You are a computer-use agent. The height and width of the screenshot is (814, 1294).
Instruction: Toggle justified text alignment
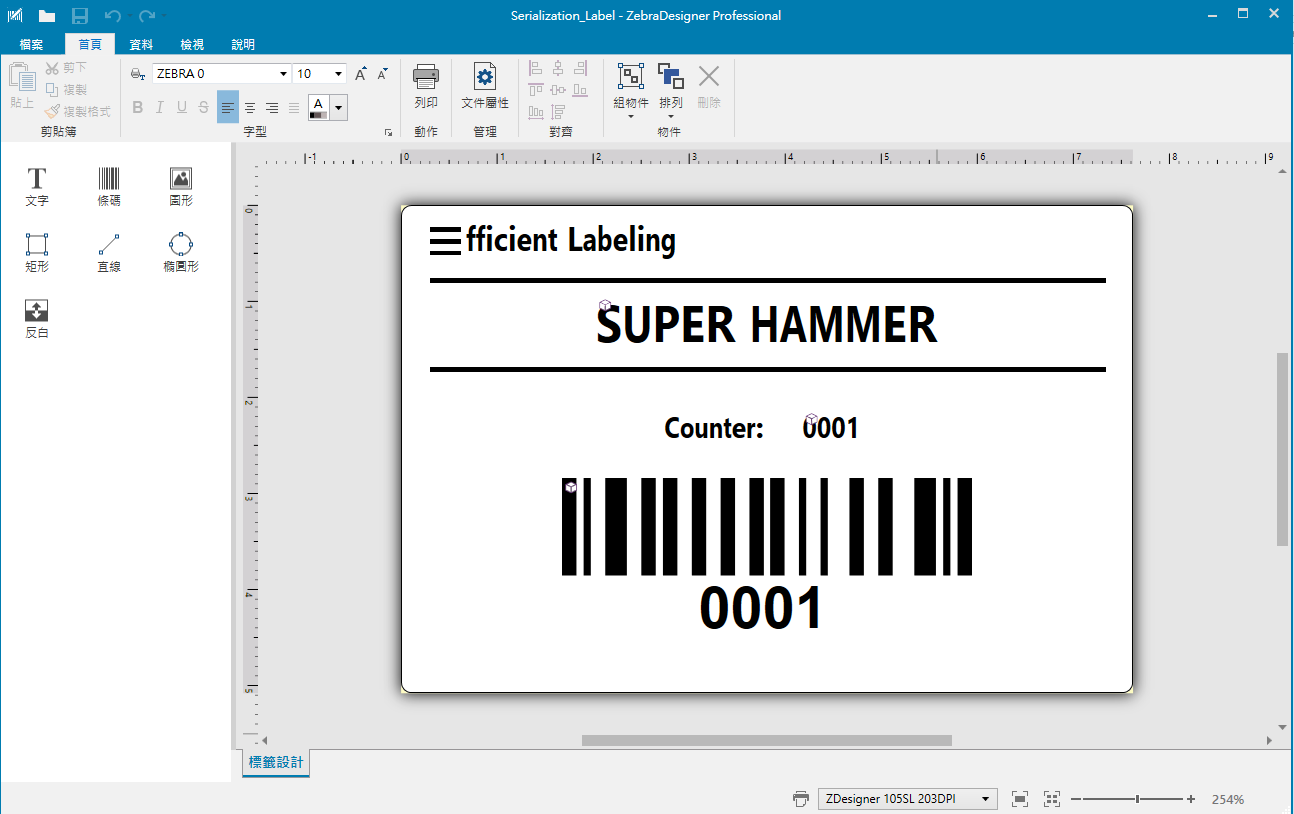pyautogui.click(x=294, y=108)
